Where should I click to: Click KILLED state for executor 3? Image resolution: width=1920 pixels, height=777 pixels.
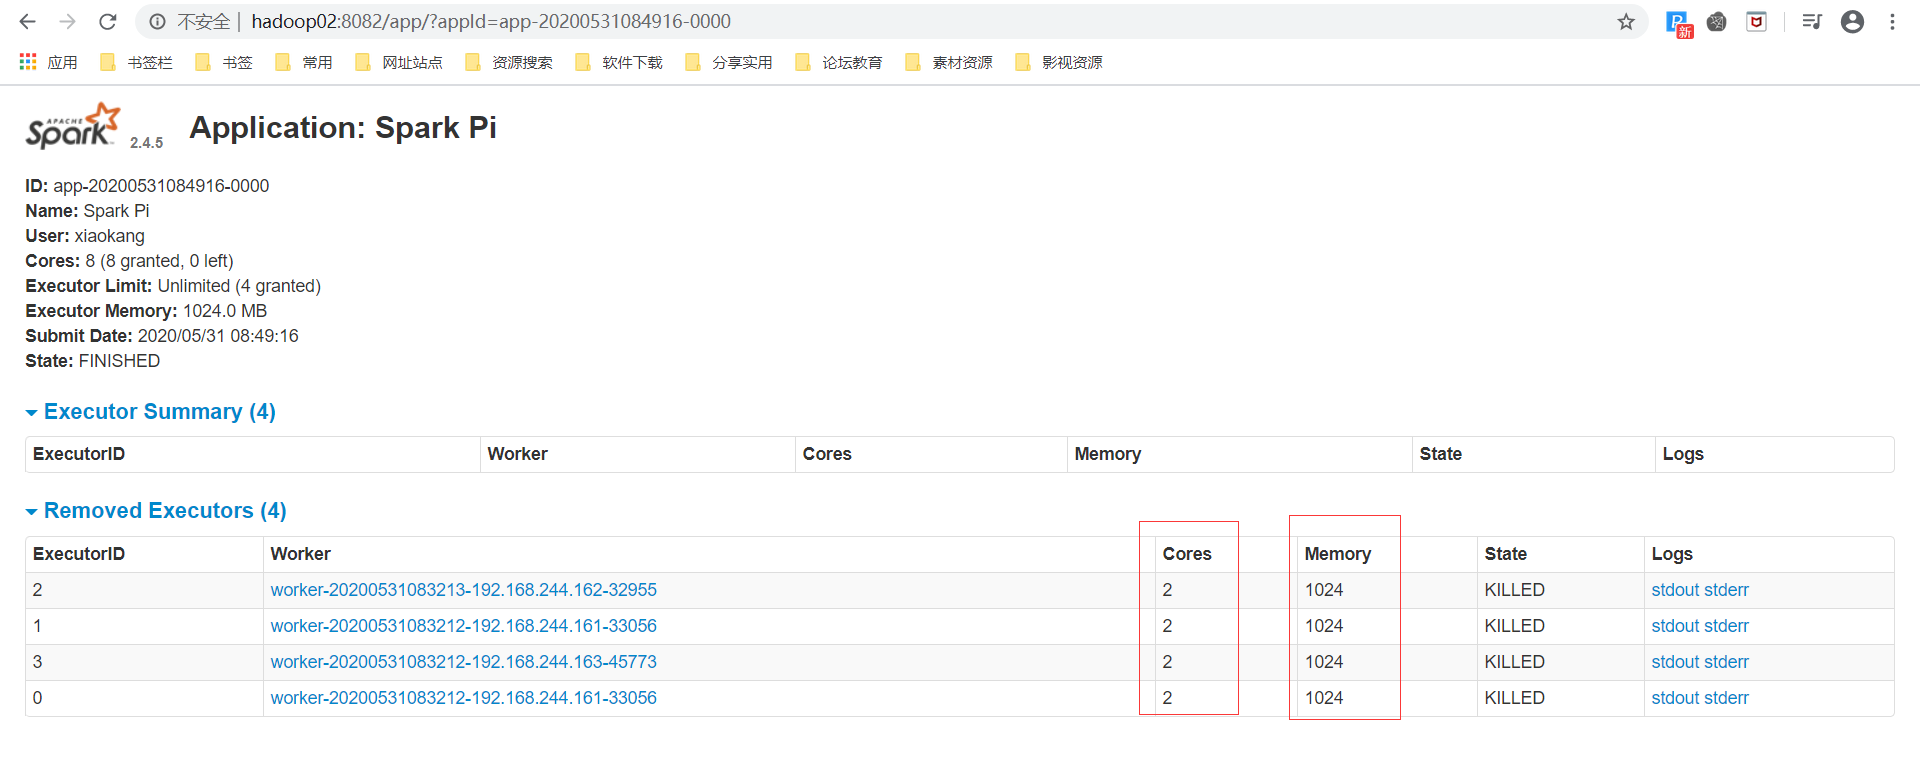1514,662
